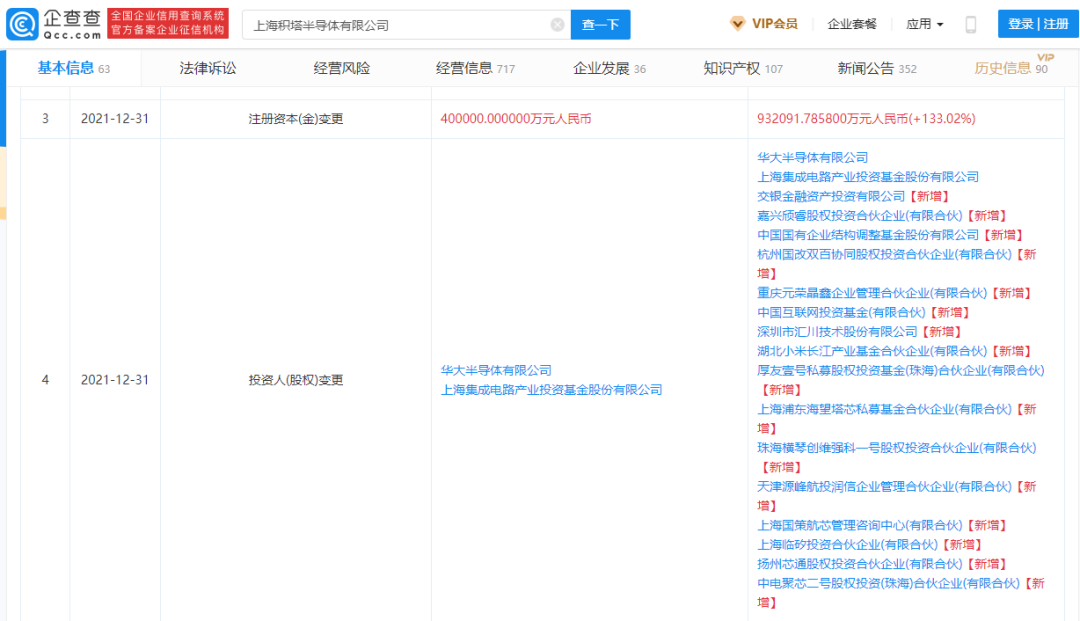
Task: Click the 400000.000000万元人民币 value
Action: (516, 118)
